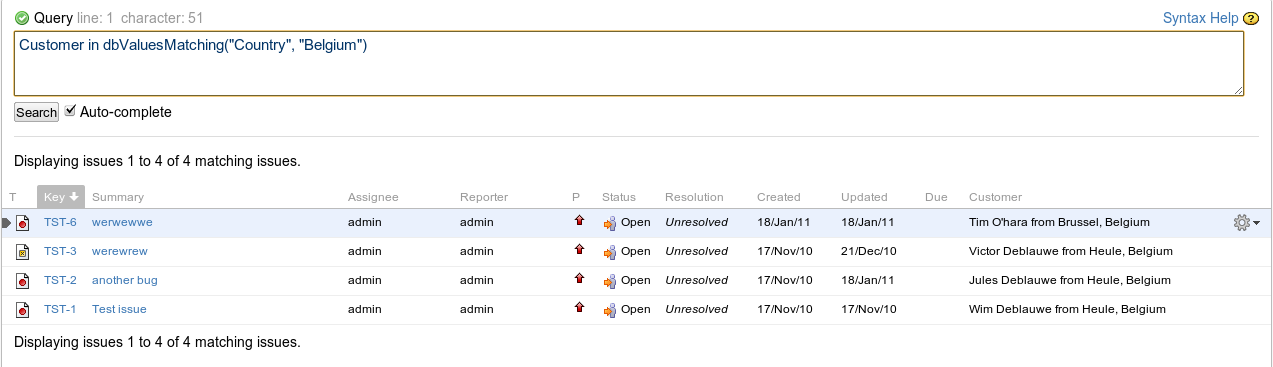Click the green query valid checkmark icon
This screenshot has width=1273, height=367.
click(x=22, y=18)
